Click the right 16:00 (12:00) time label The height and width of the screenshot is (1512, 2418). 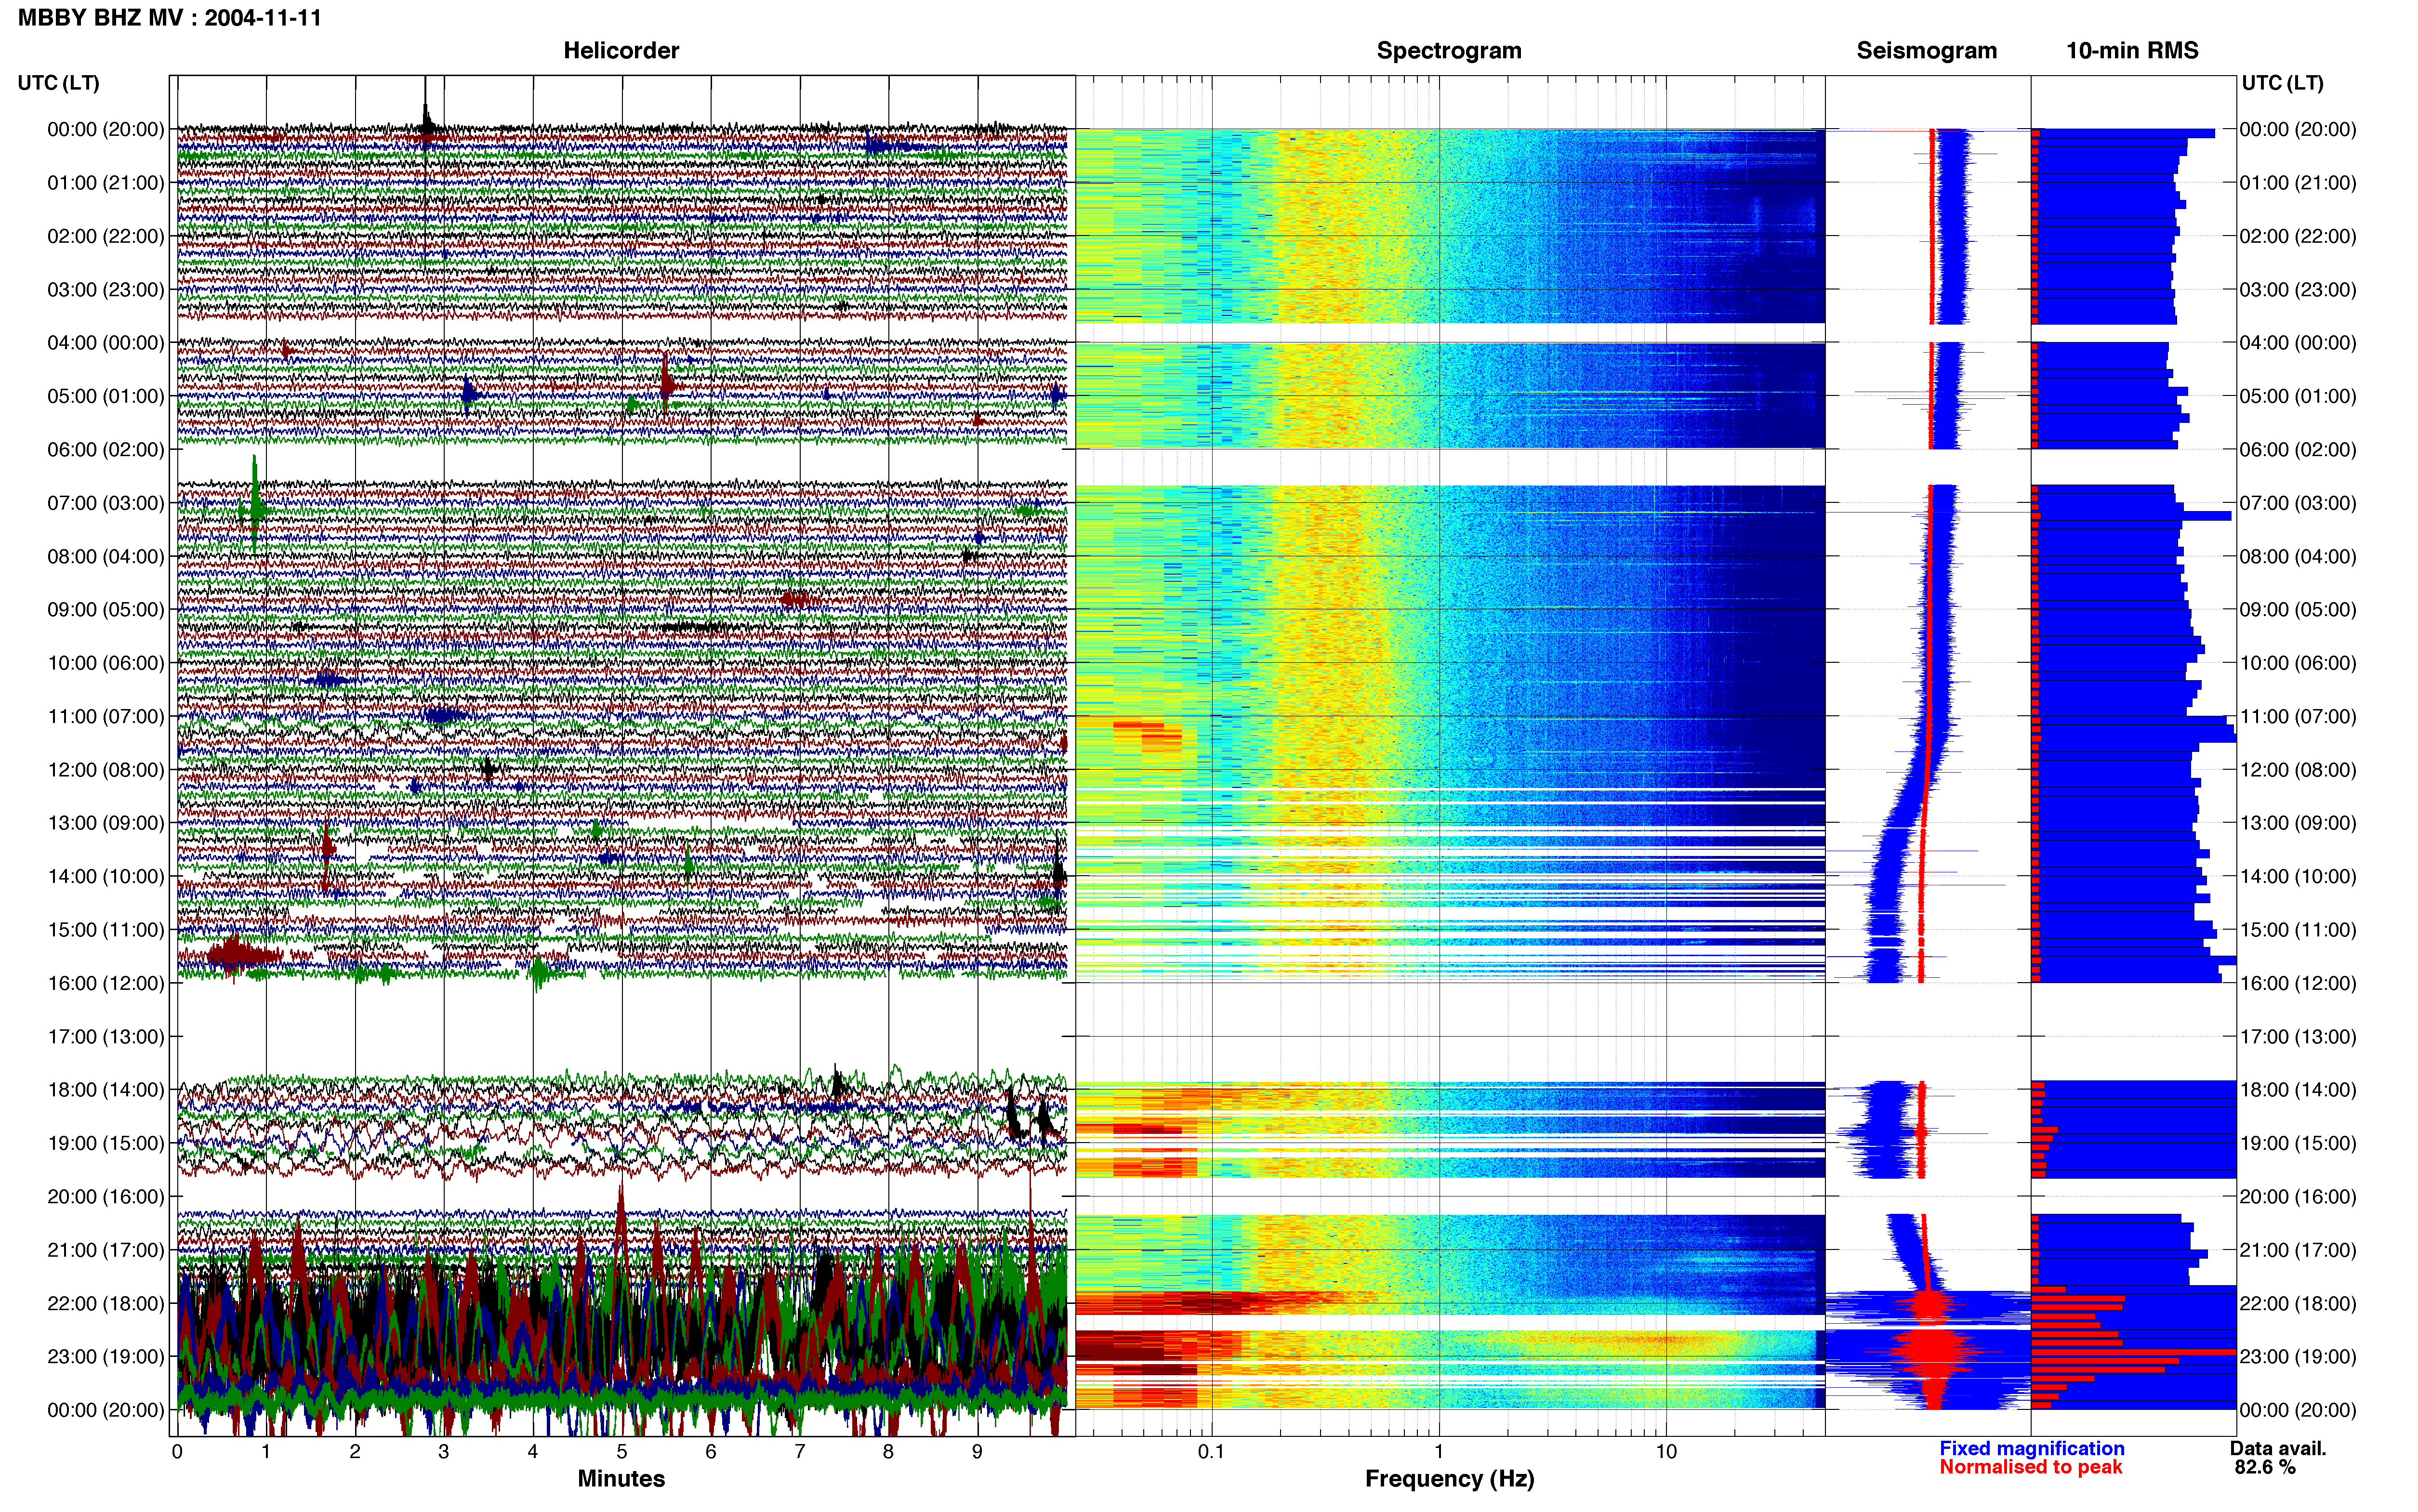(x=2298, y=982)
